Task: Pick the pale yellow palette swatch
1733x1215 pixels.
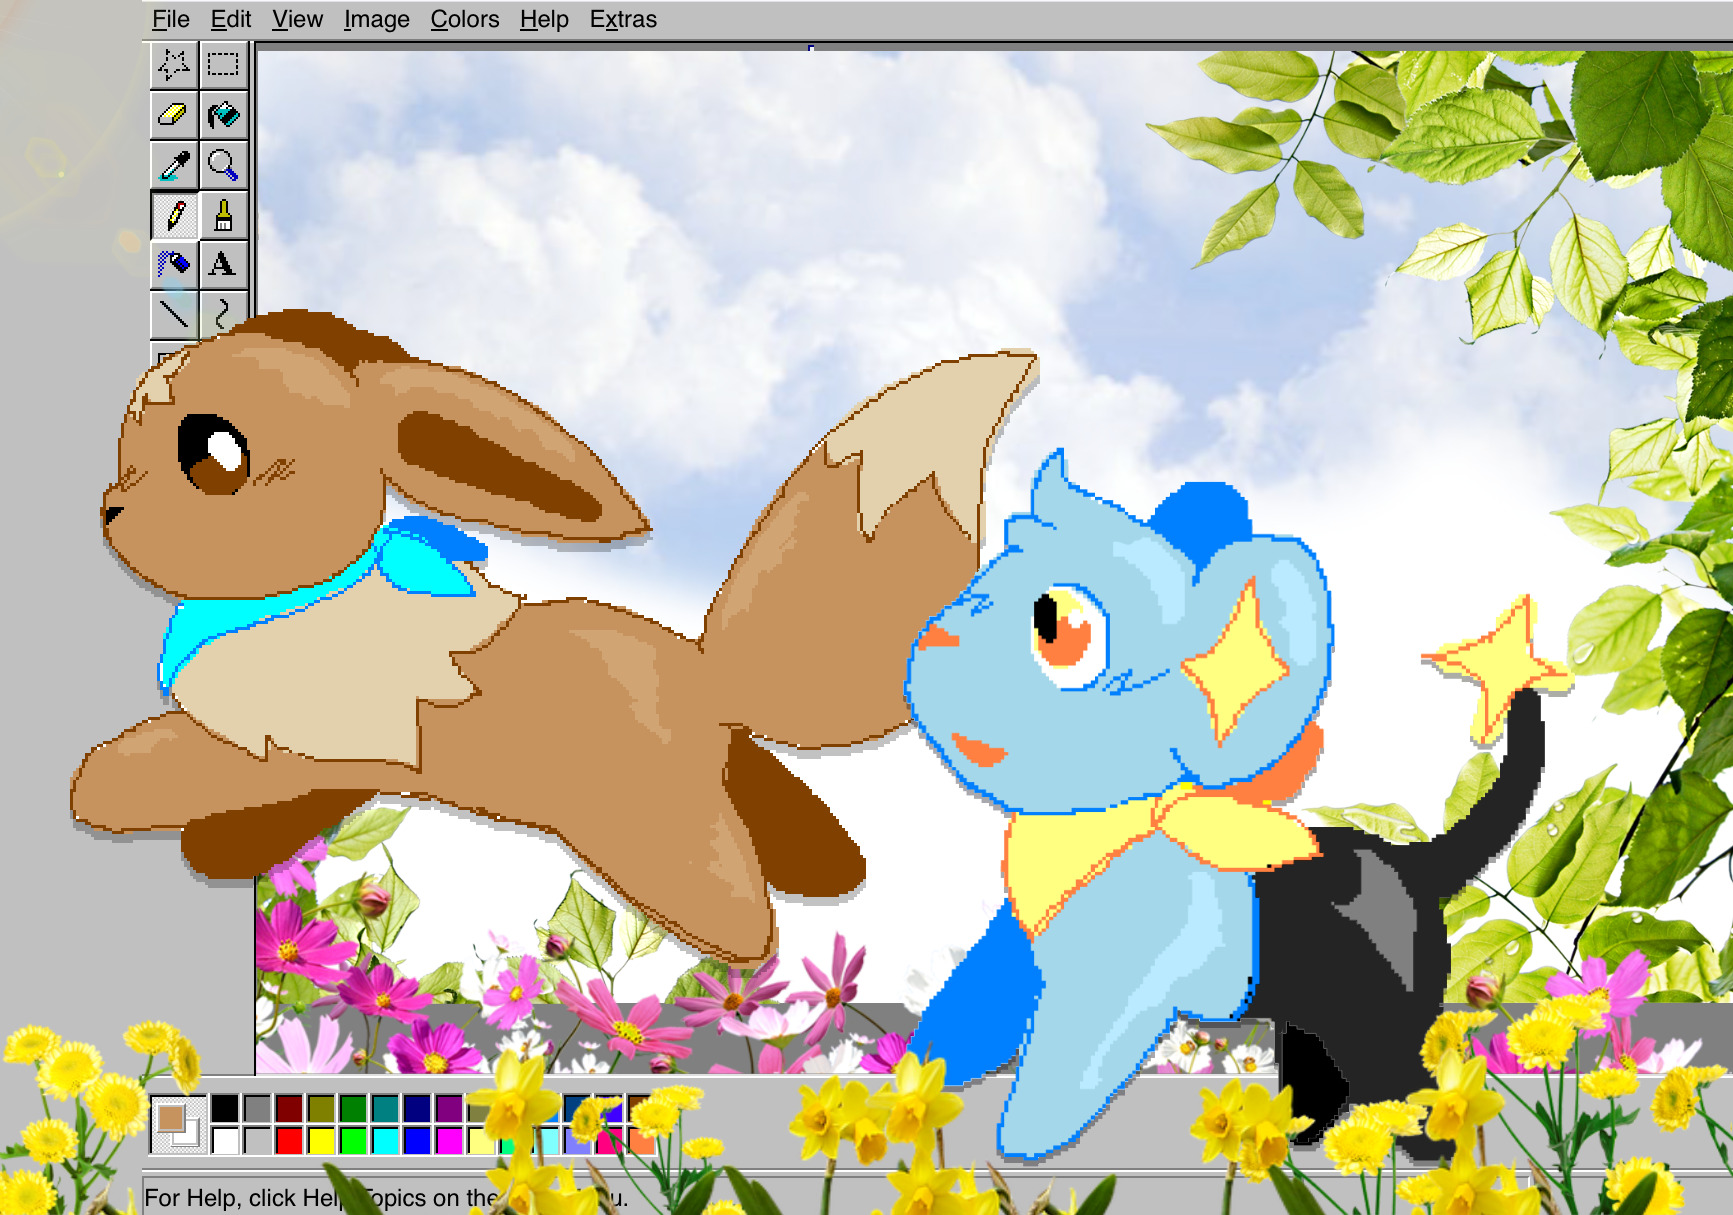Action: coord(481,1141)
